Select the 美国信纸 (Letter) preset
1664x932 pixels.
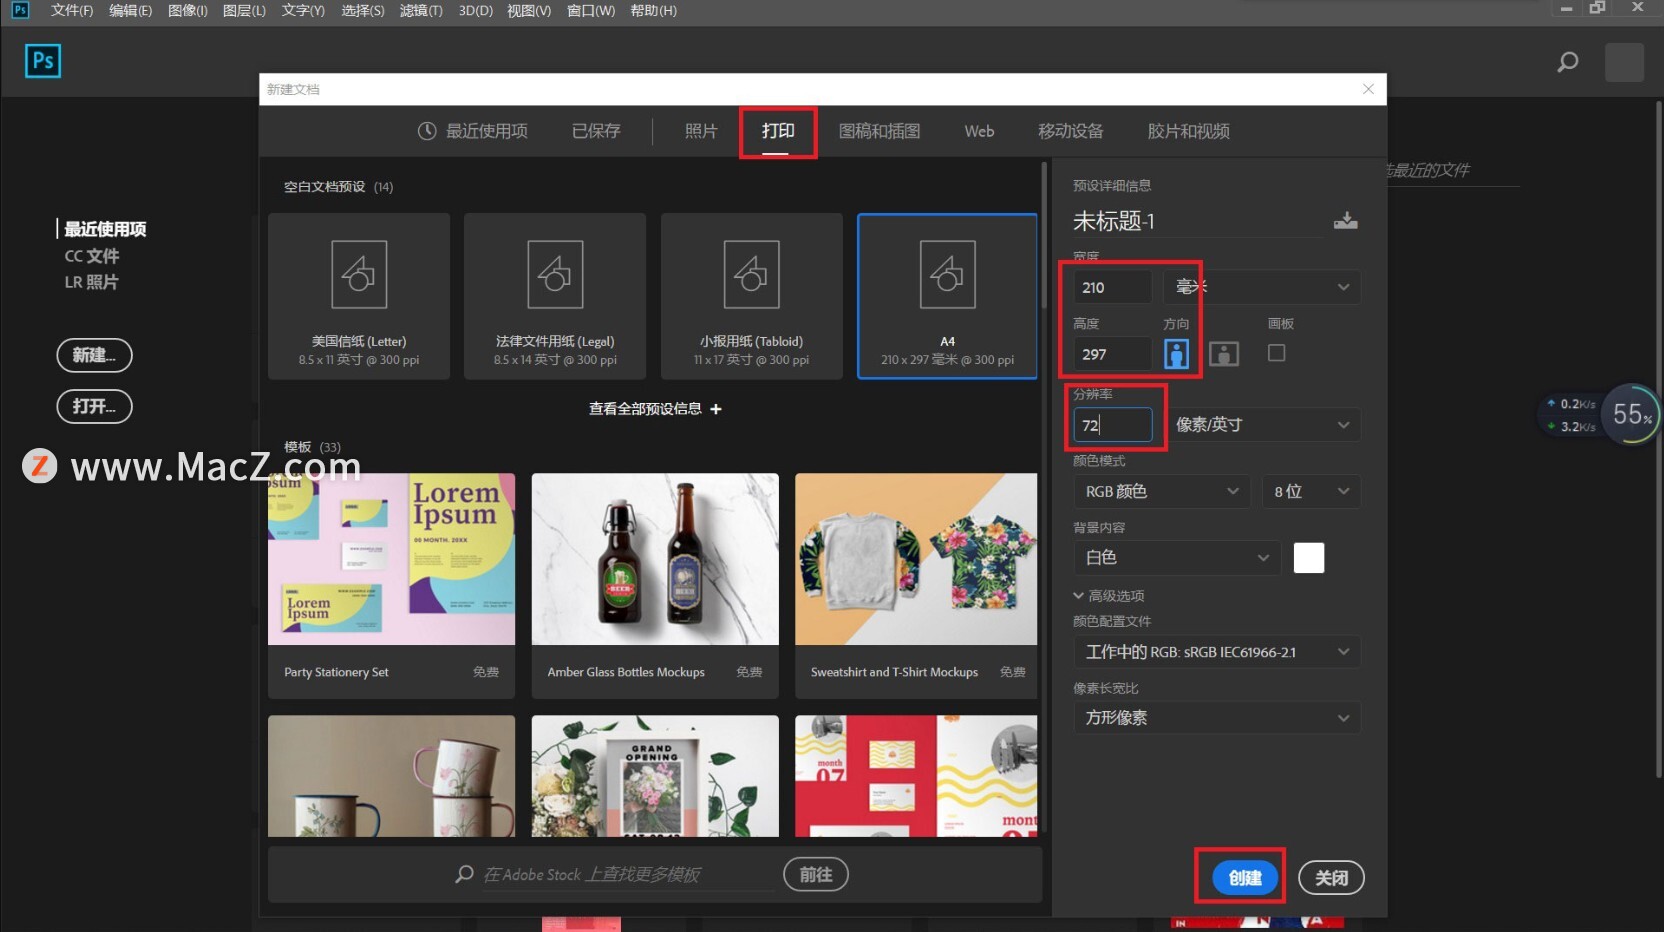pyautogui.click(x=359, y=296)
